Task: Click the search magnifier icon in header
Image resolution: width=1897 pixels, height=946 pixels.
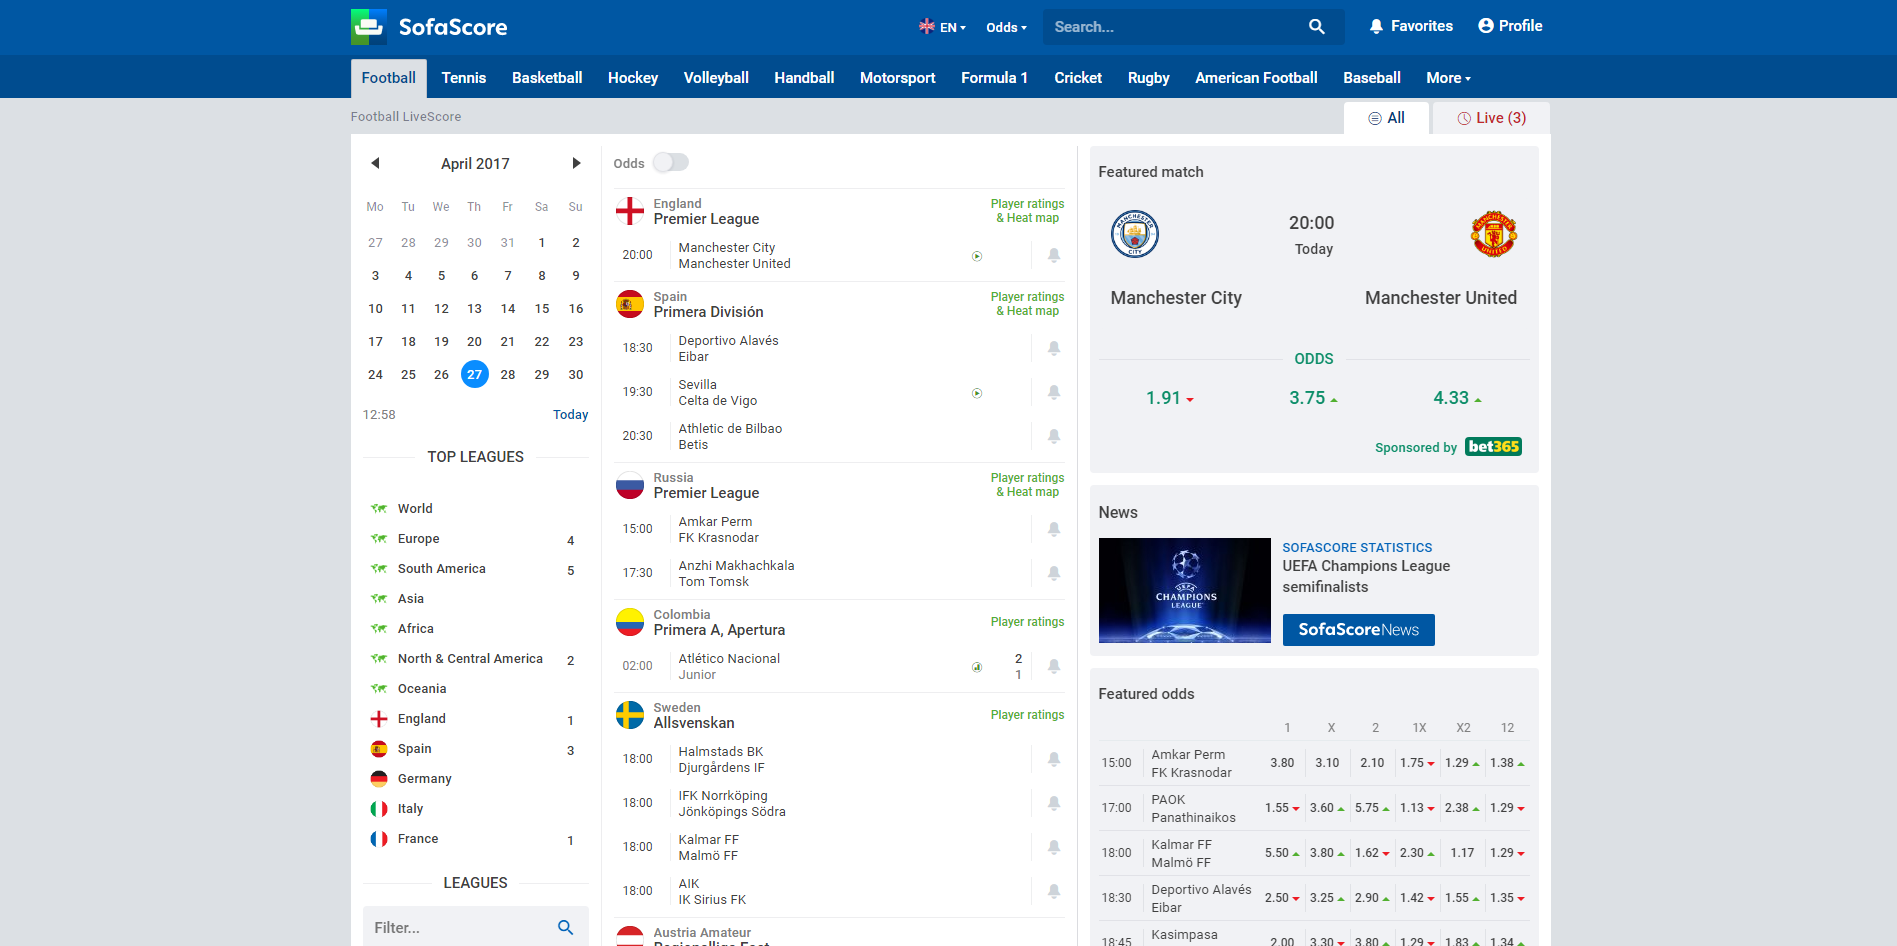Action: click(x=1316, y=27)
